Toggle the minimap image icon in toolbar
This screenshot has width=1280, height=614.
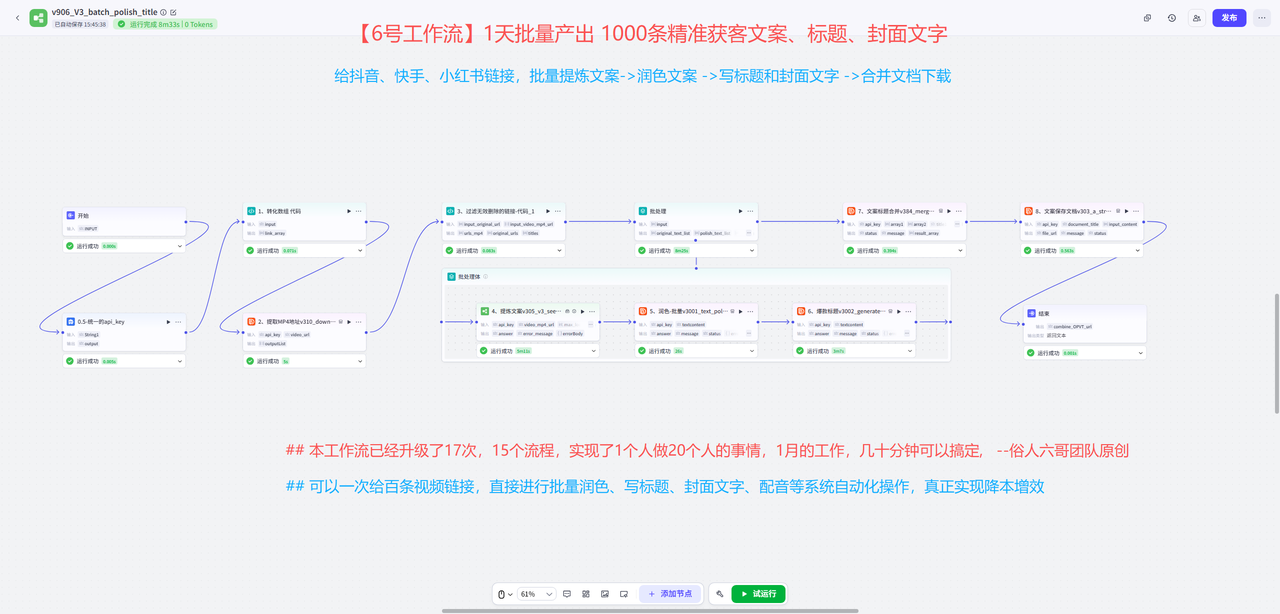605,594
